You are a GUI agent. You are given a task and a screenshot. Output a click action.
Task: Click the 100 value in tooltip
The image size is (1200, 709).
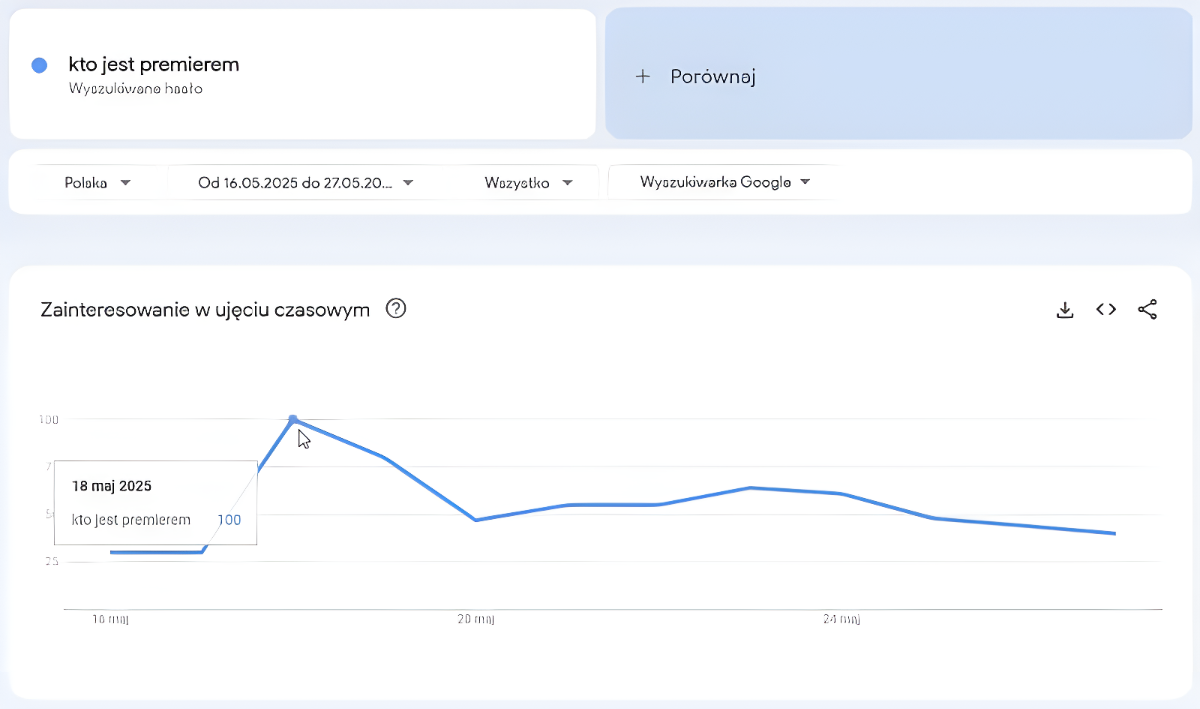point(229,520)
